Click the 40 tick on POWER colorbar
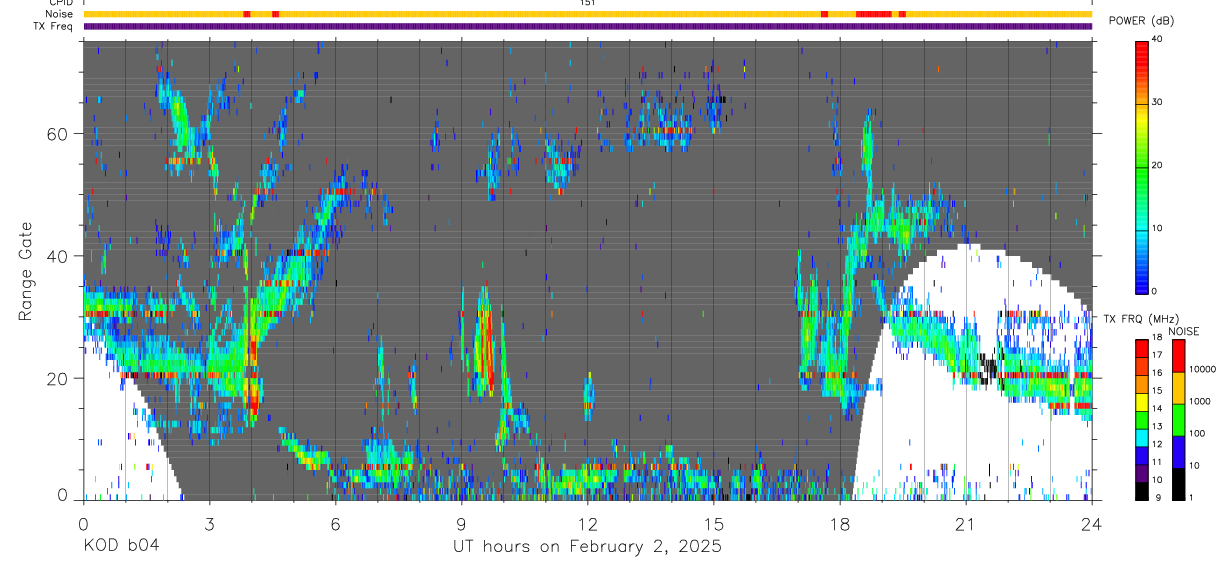1228x567 pixels. coord(1159,39)
